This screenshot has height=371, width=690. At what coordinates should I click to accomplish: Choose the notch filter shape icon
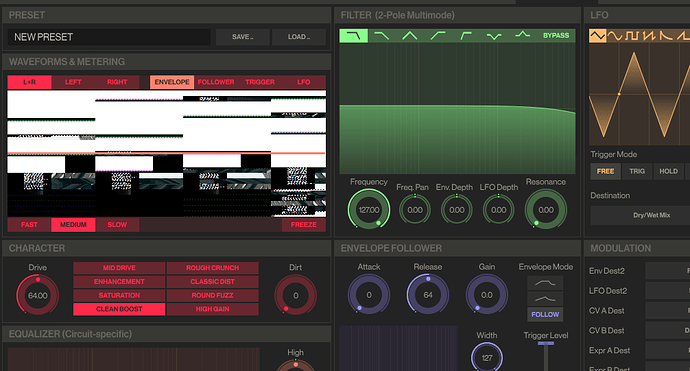point(494,36)
